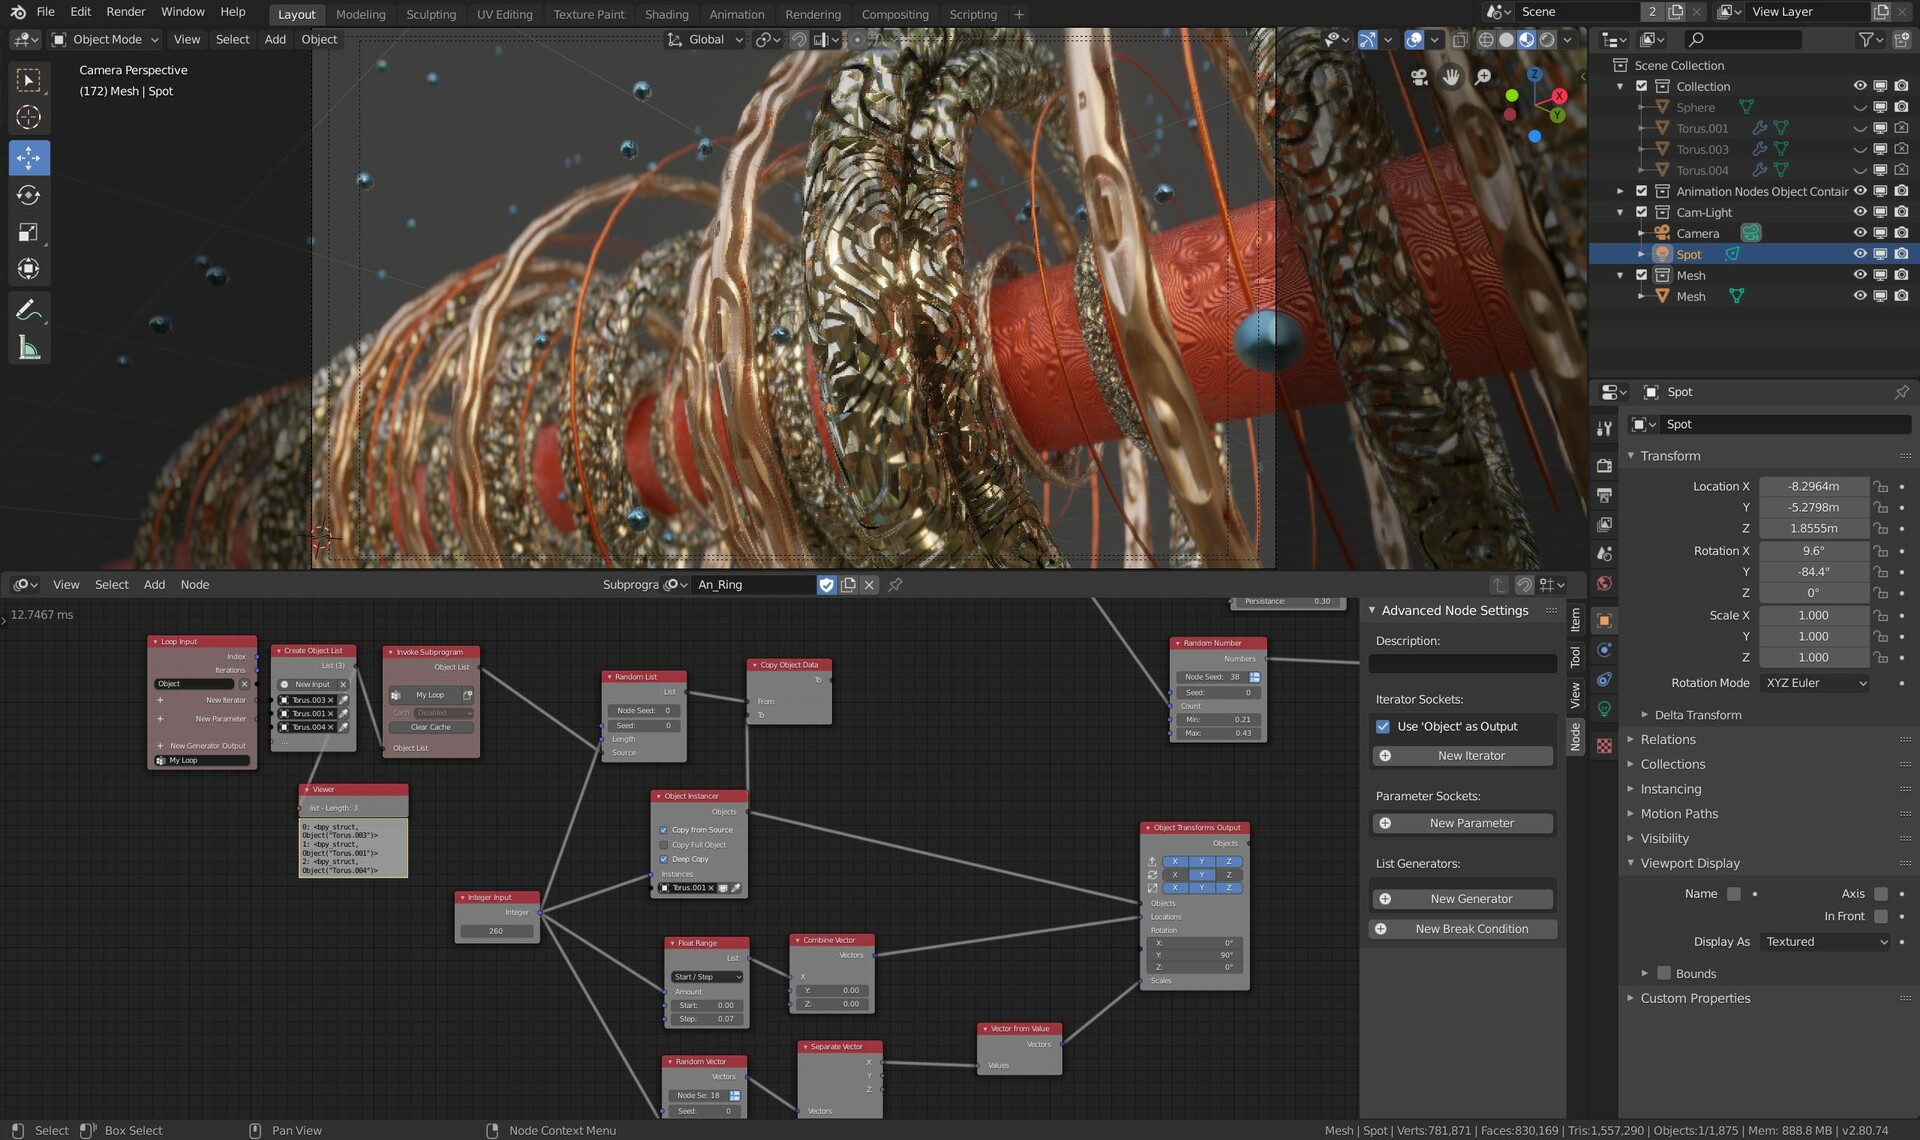This screenshot has width=1920, height=1140.
Task: Open the Object properties tab
Action: tap(1604, 621)
